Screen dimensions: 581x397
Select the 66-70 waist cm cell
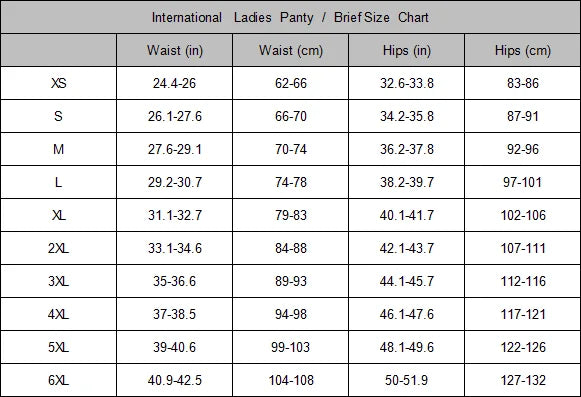click(290, 116)
